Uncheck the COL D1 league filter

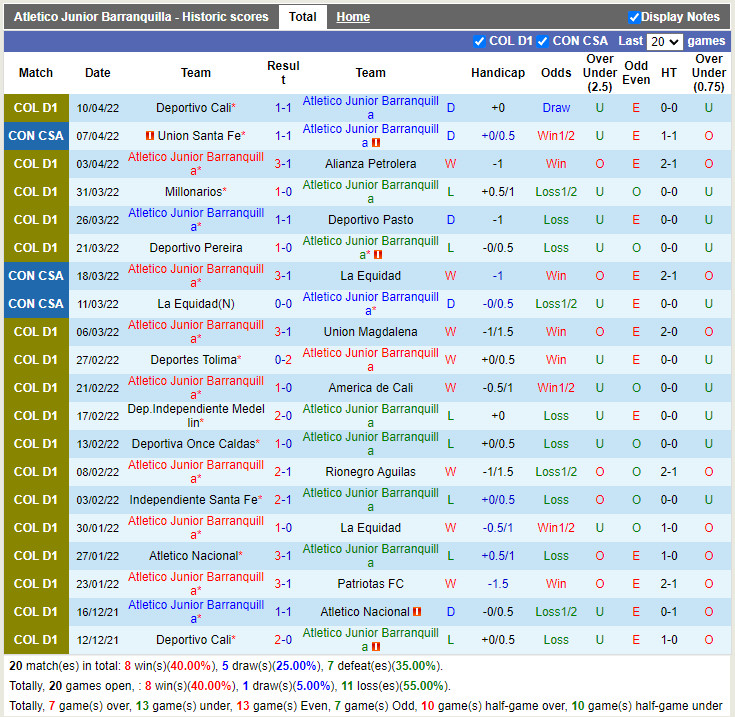pyautogui.click(x=479, y=41)
